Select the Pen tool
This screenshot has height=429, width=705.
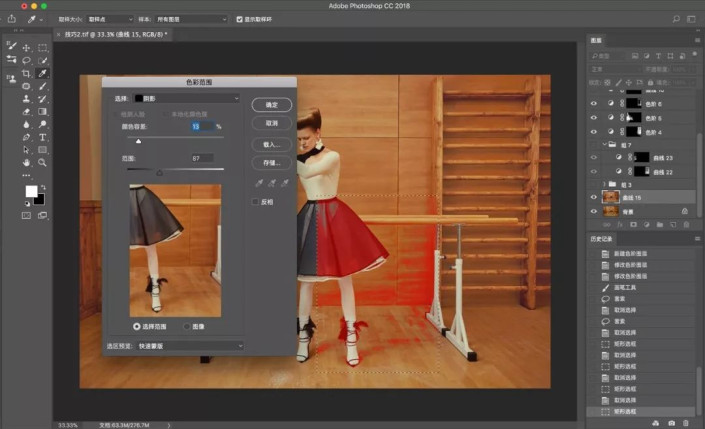pos(25,136)
